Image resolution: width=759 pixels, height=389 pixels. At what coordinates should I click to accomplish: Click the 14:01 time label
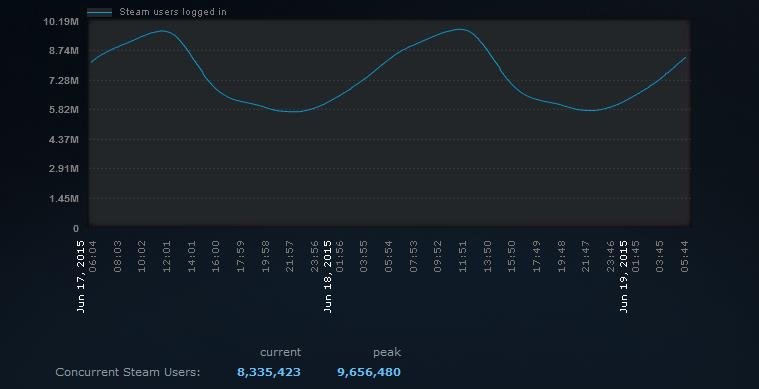[192, 256]
